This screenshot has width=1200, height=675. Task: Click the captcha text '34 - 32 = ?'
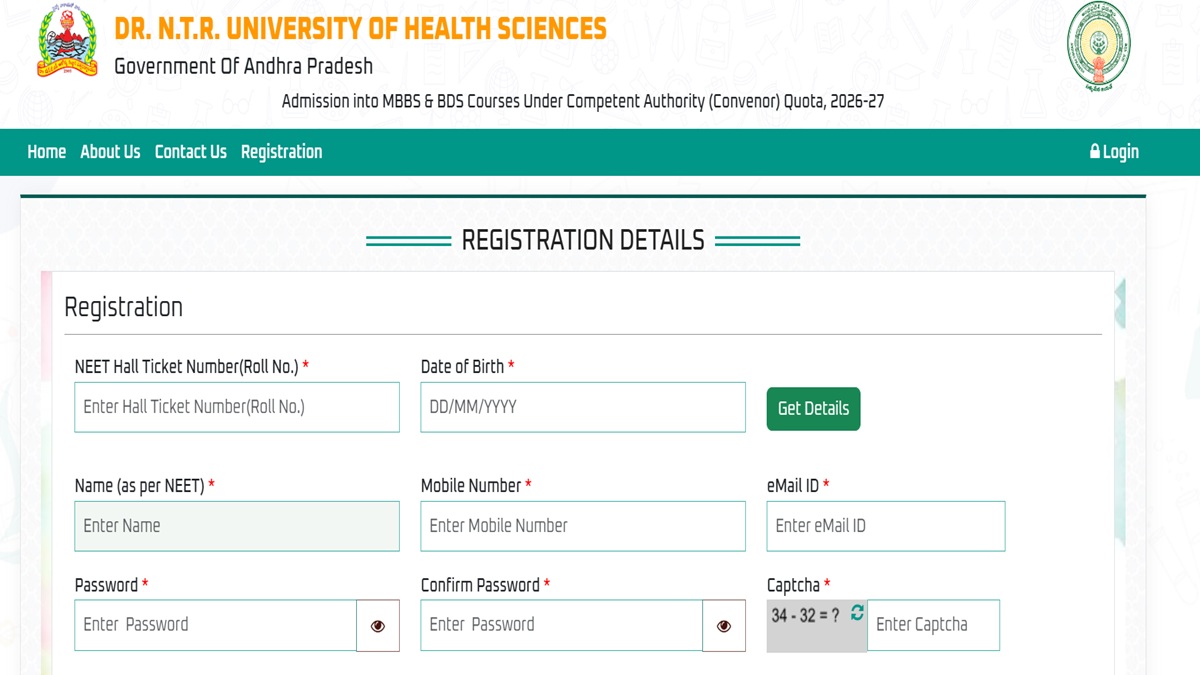pos(805,616)
